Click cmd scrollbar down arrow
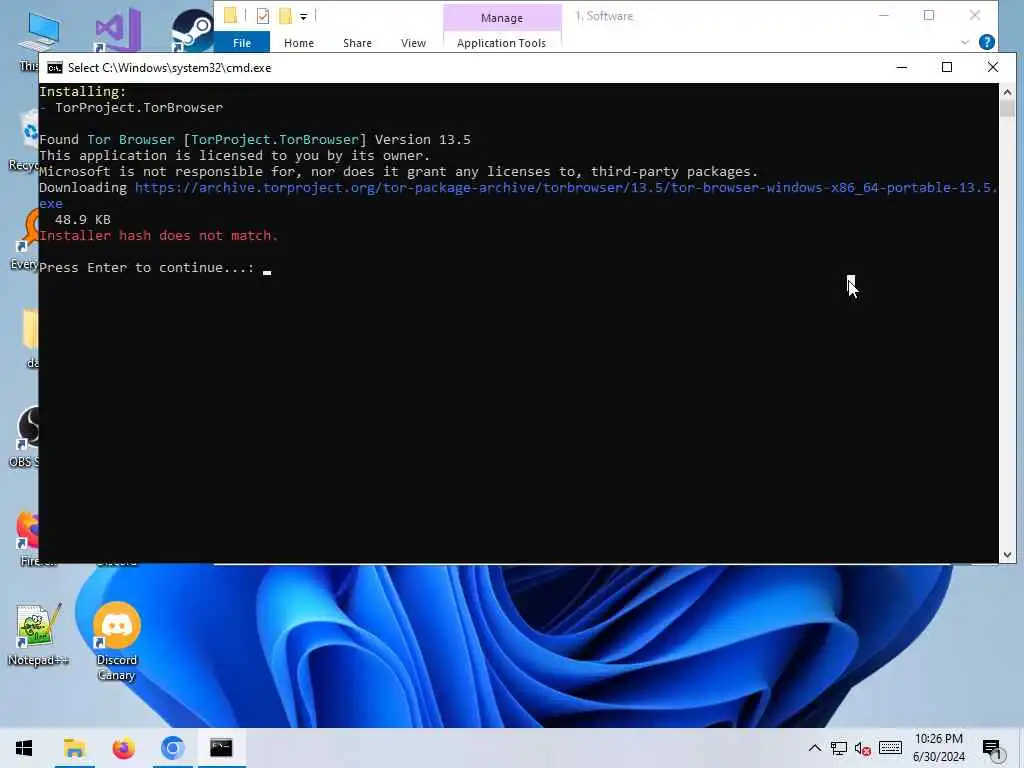 (x=1006, y=554)
